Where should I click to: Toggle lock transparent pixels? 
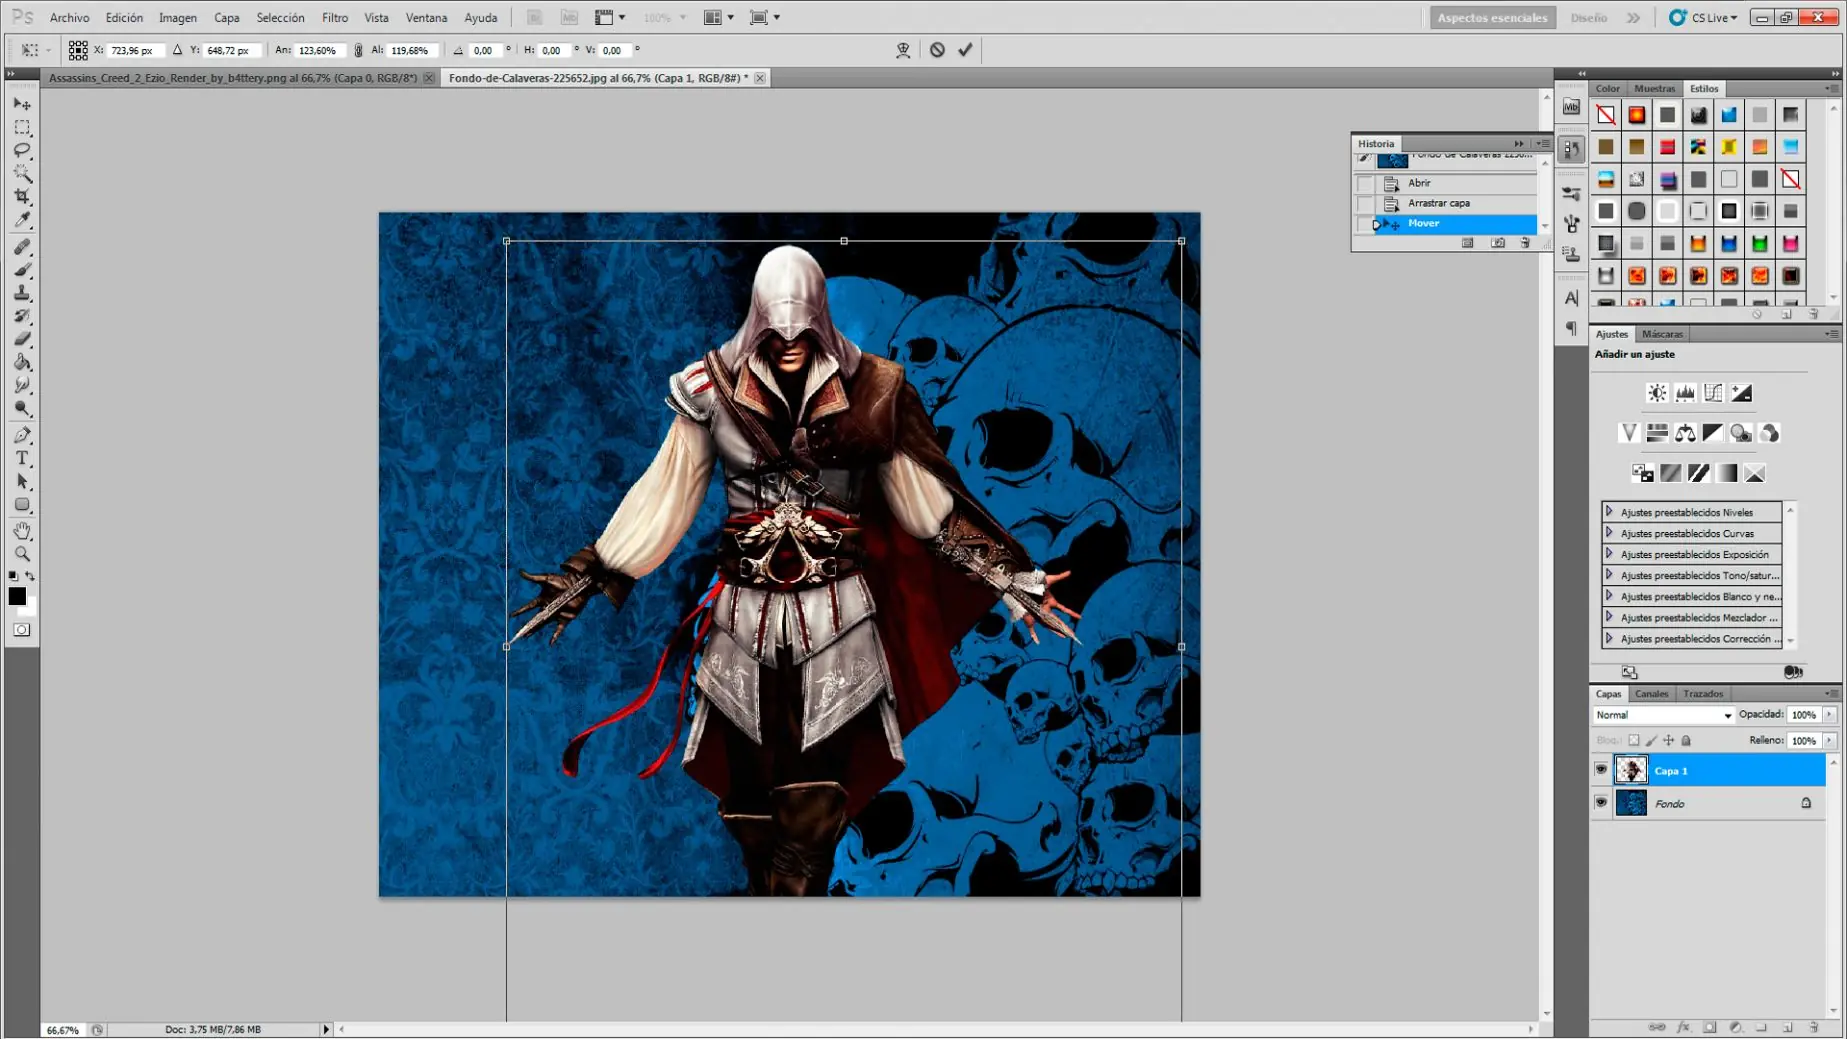coord(1634,741)
